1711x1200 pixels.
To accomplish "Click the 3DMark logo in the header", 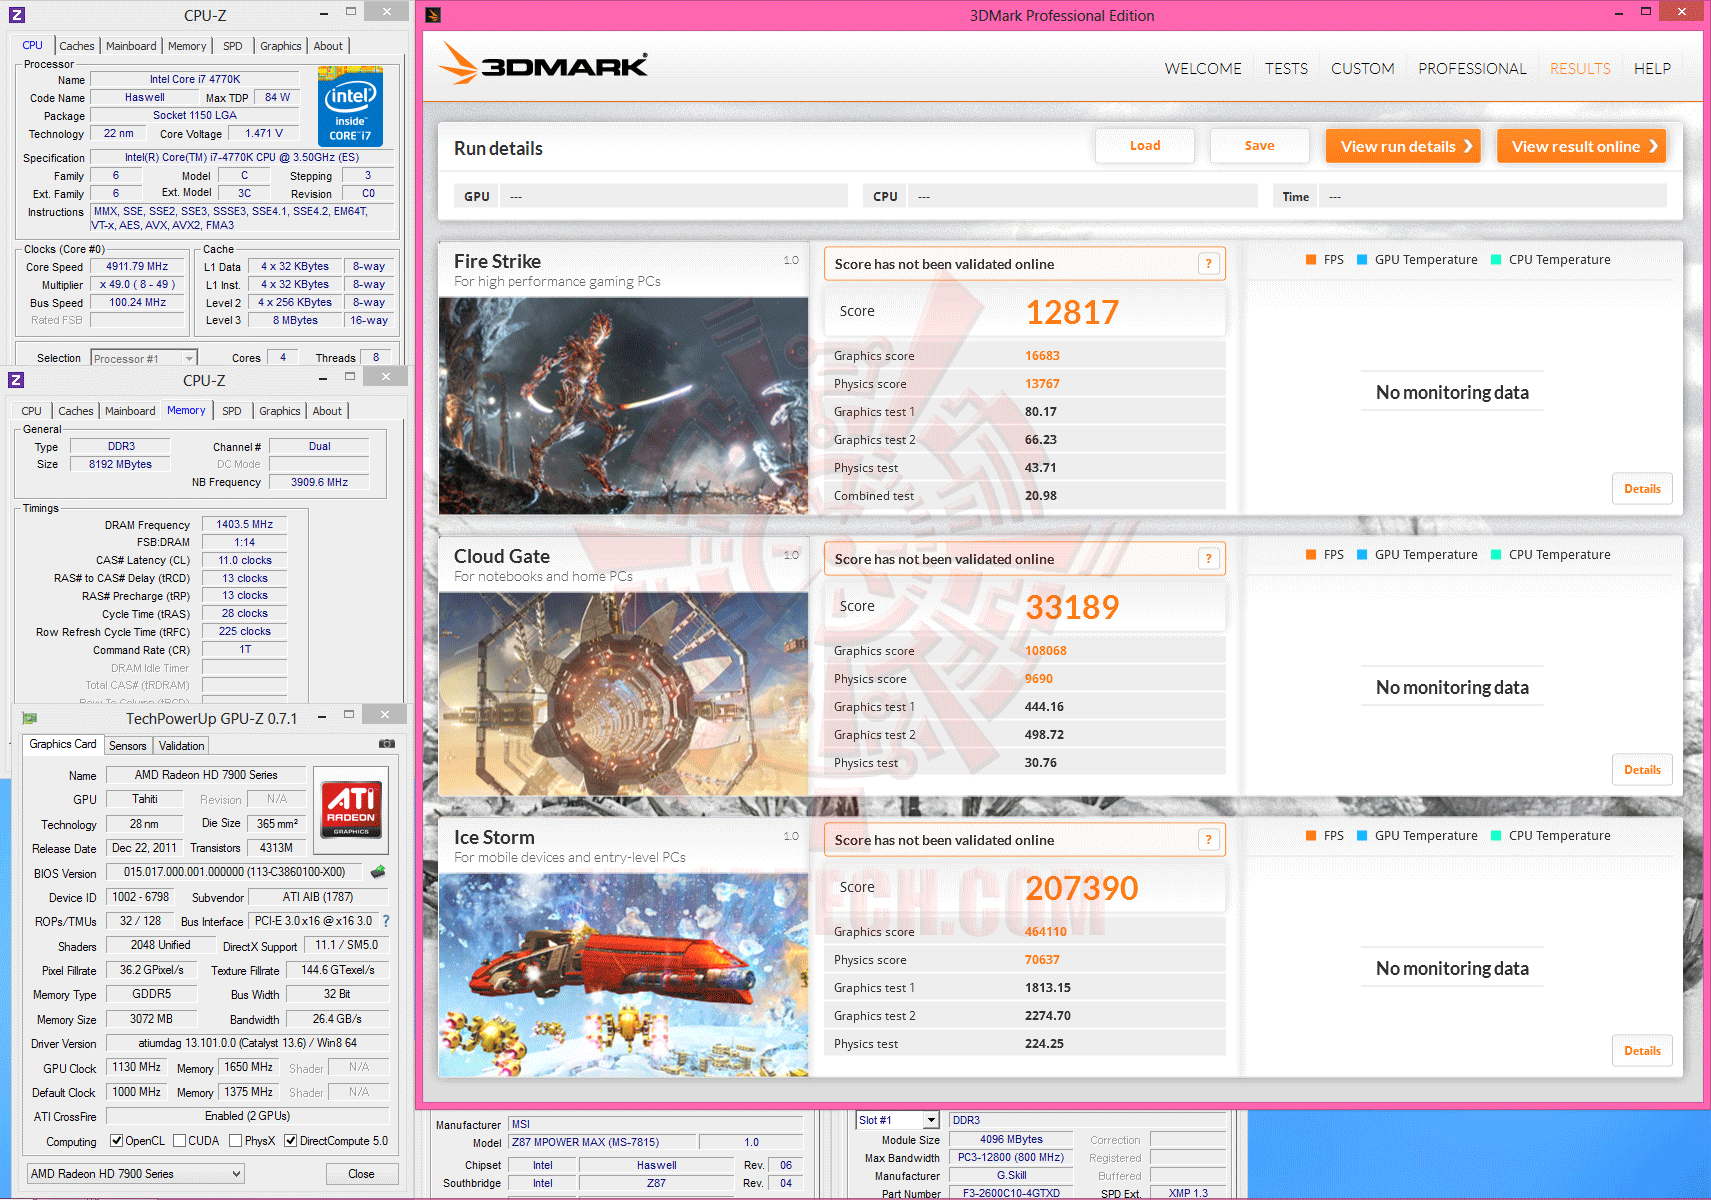I will (x=544, y=65).
